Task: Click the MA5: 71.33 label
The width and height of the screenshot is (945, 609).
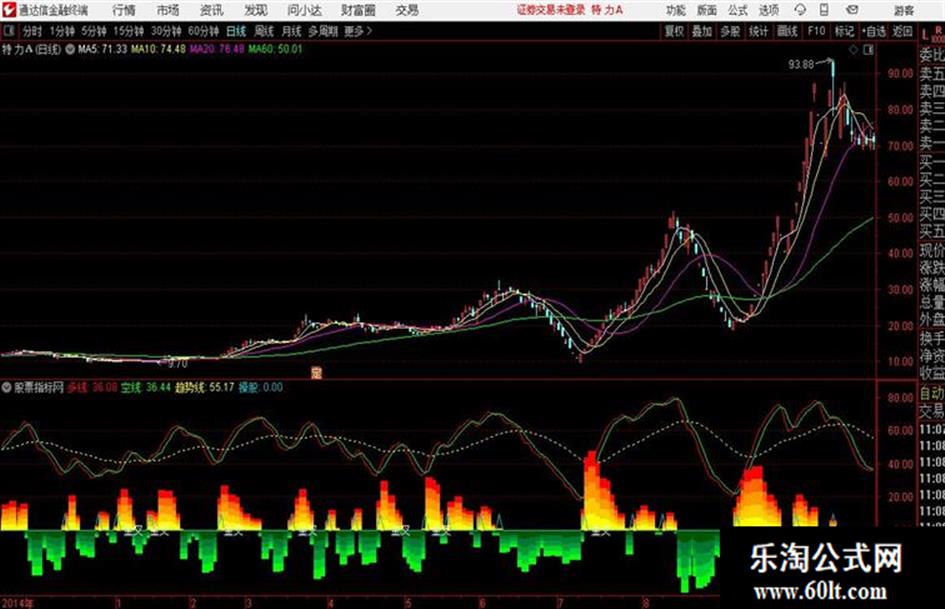Action: 102,49
